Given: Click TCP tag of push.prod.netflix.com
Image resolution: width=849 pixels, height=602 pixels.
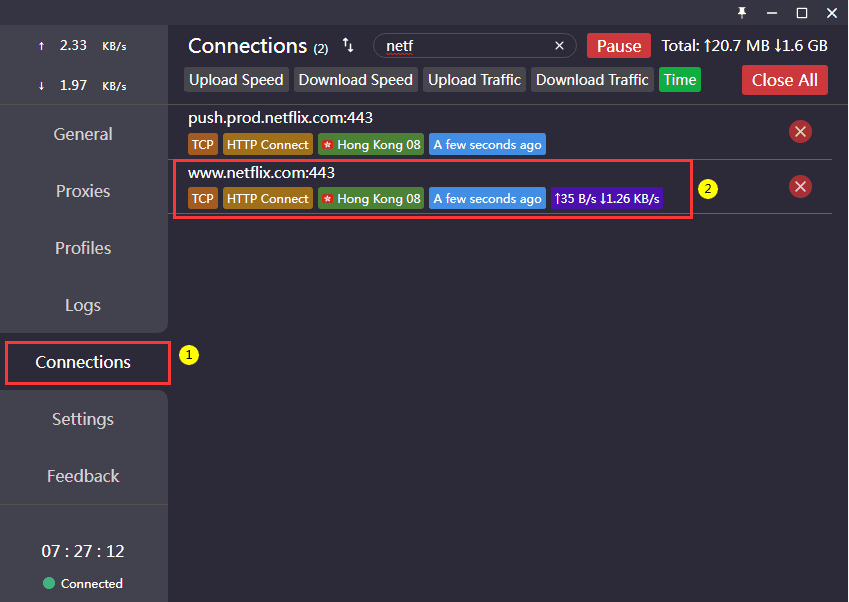Looking at the screenshot, I should coord(203,145).
